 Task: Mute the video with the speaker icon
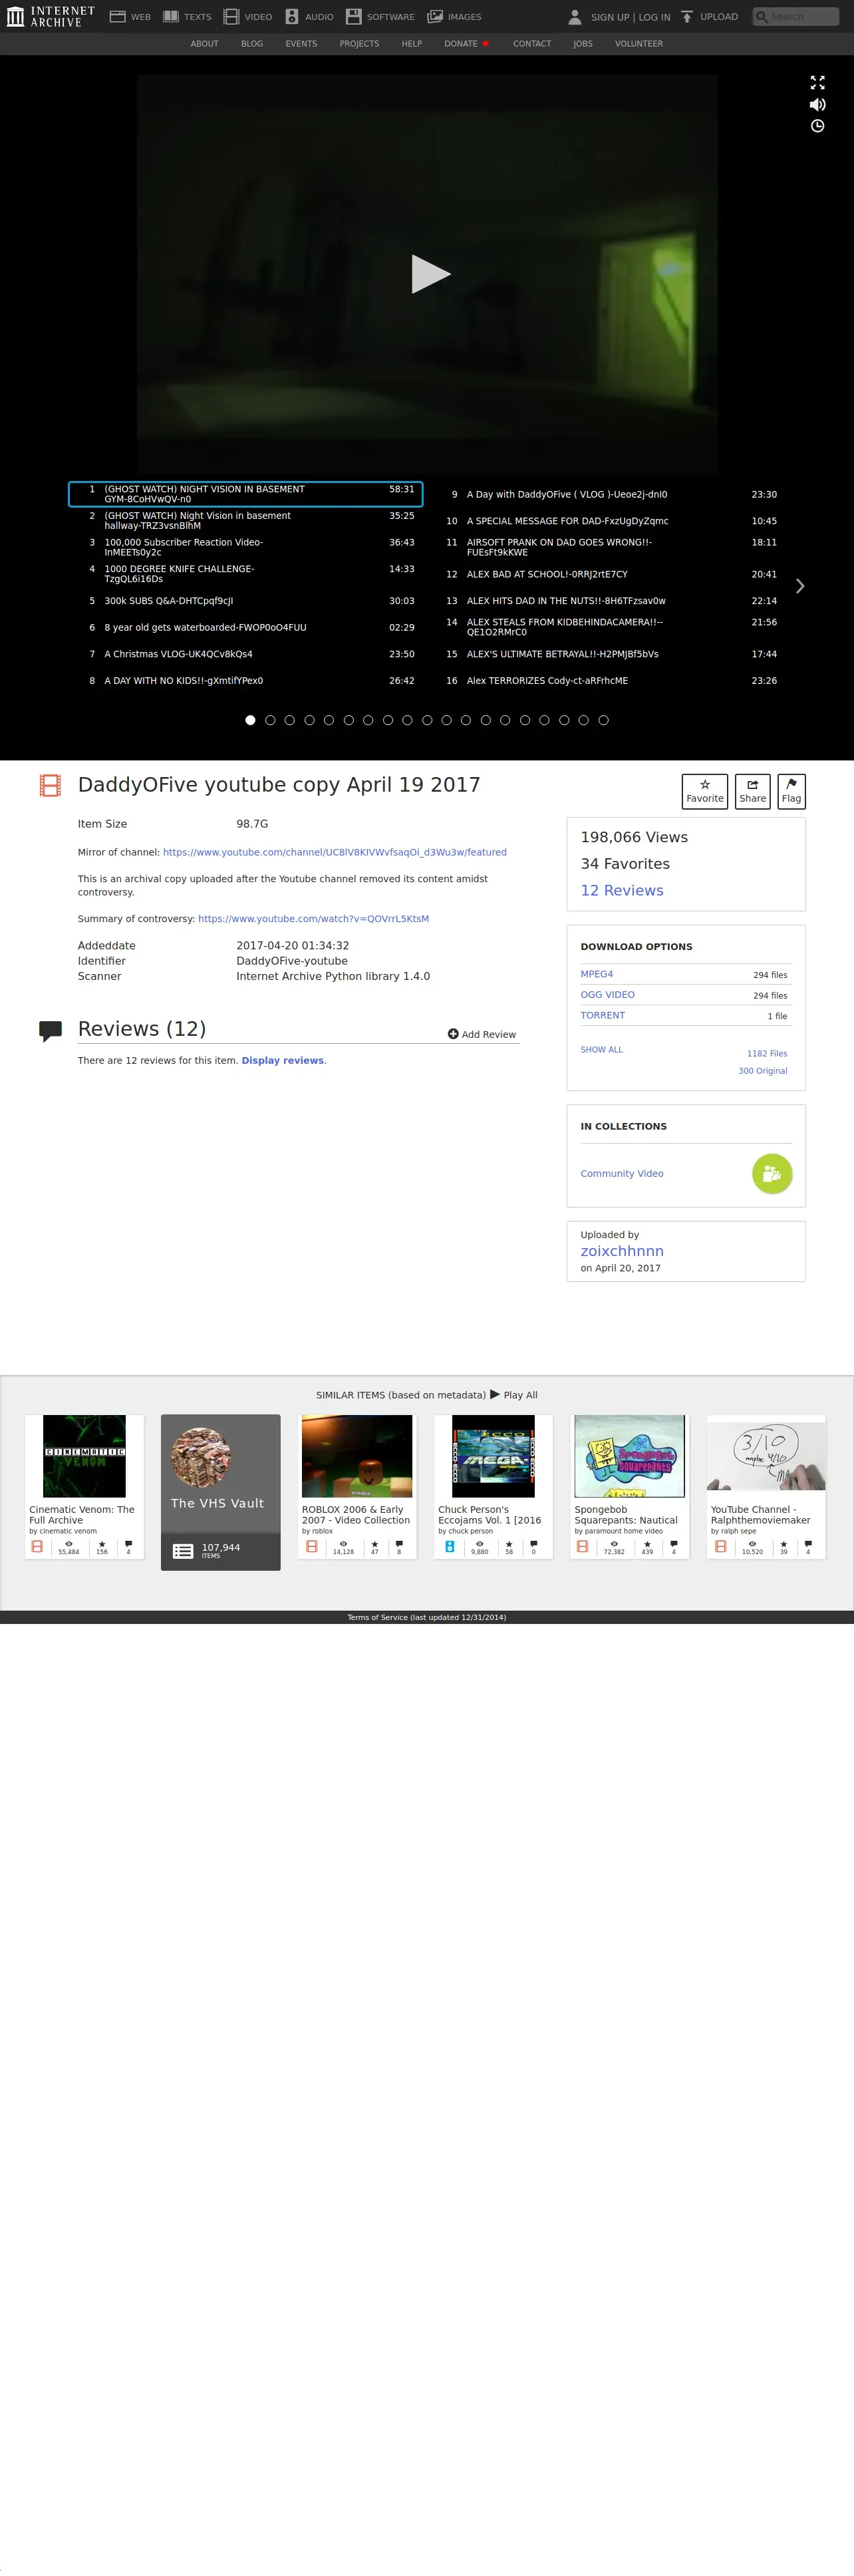(817, 105)
